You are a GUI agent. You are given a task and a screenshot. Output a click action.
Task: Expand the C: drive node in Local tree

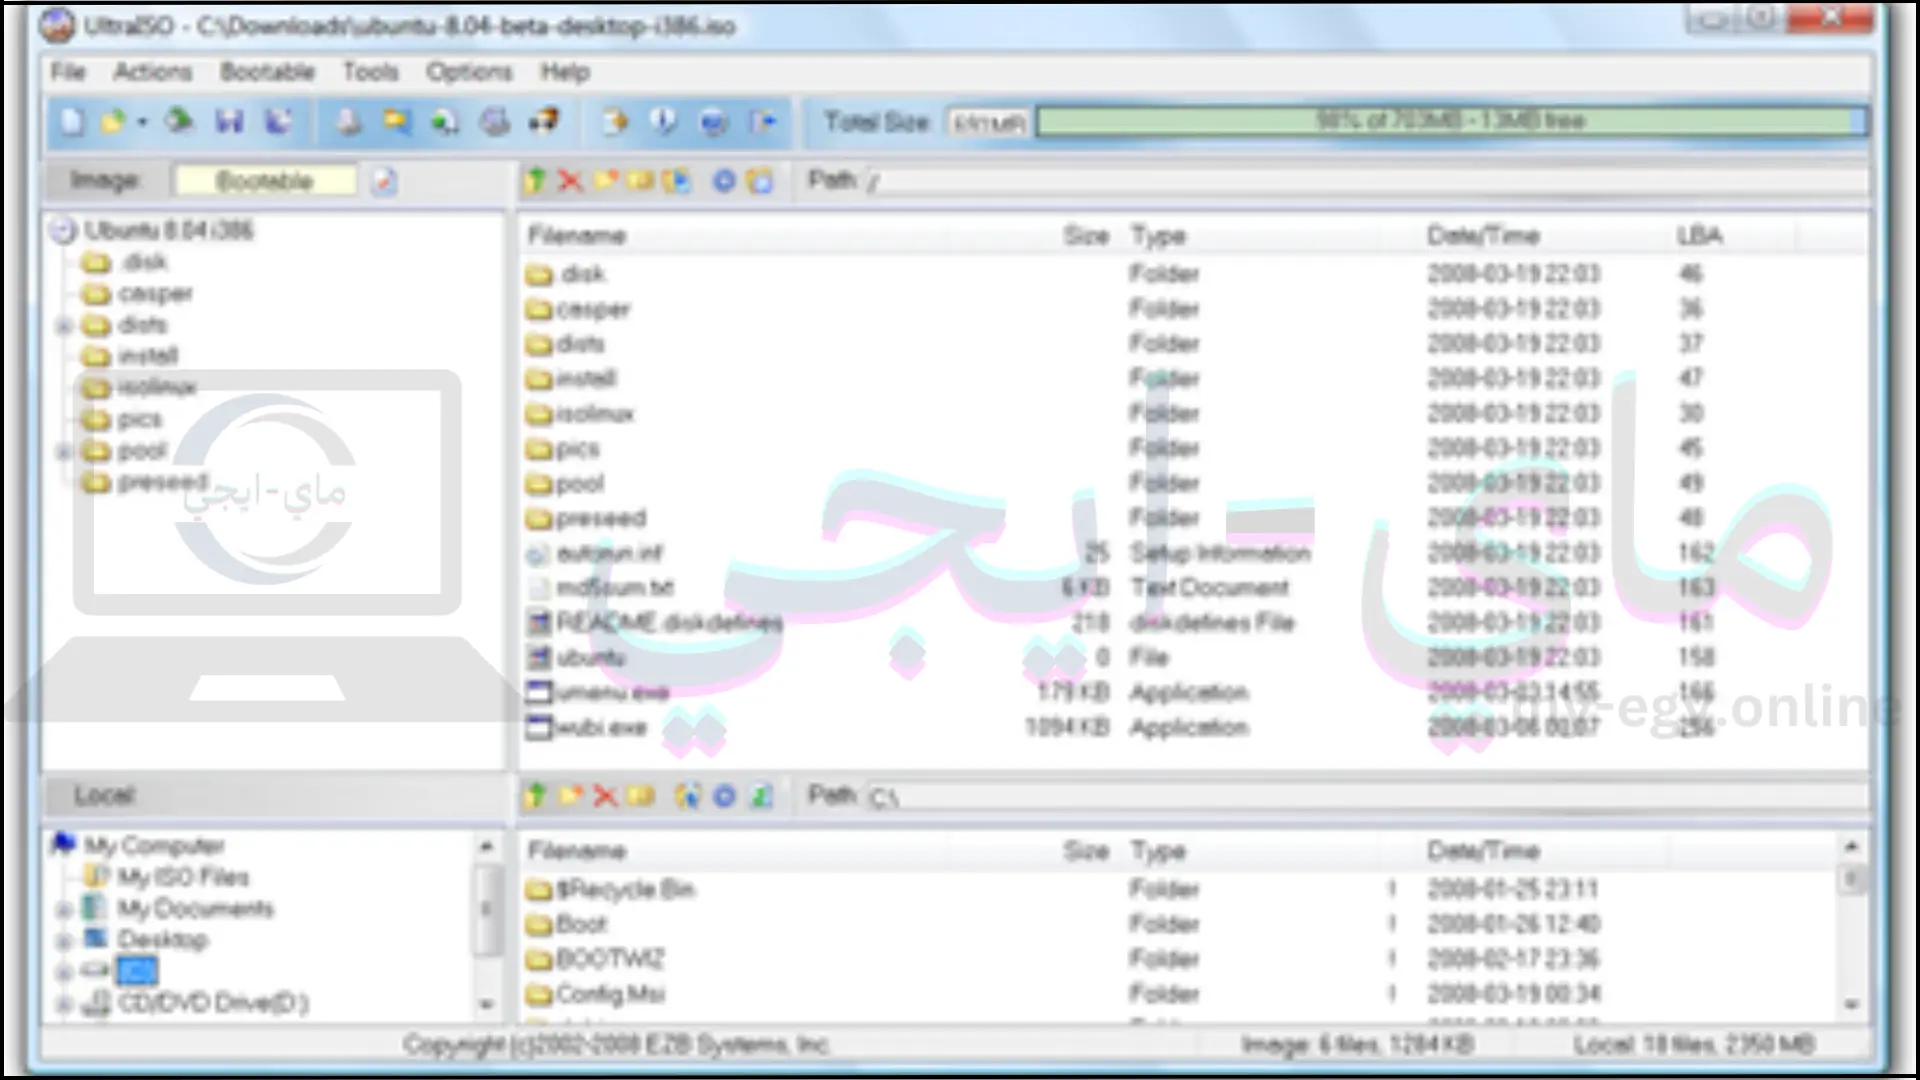click(x=64, y=971)
